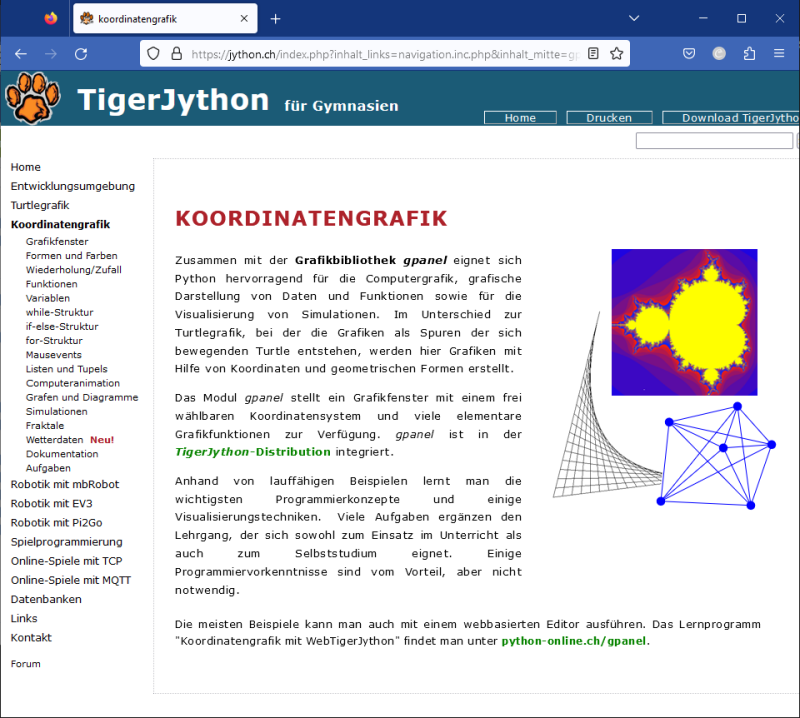Open the Firefox hamburger menu
This screenshot has width=800, height=718.
[779, 54]
